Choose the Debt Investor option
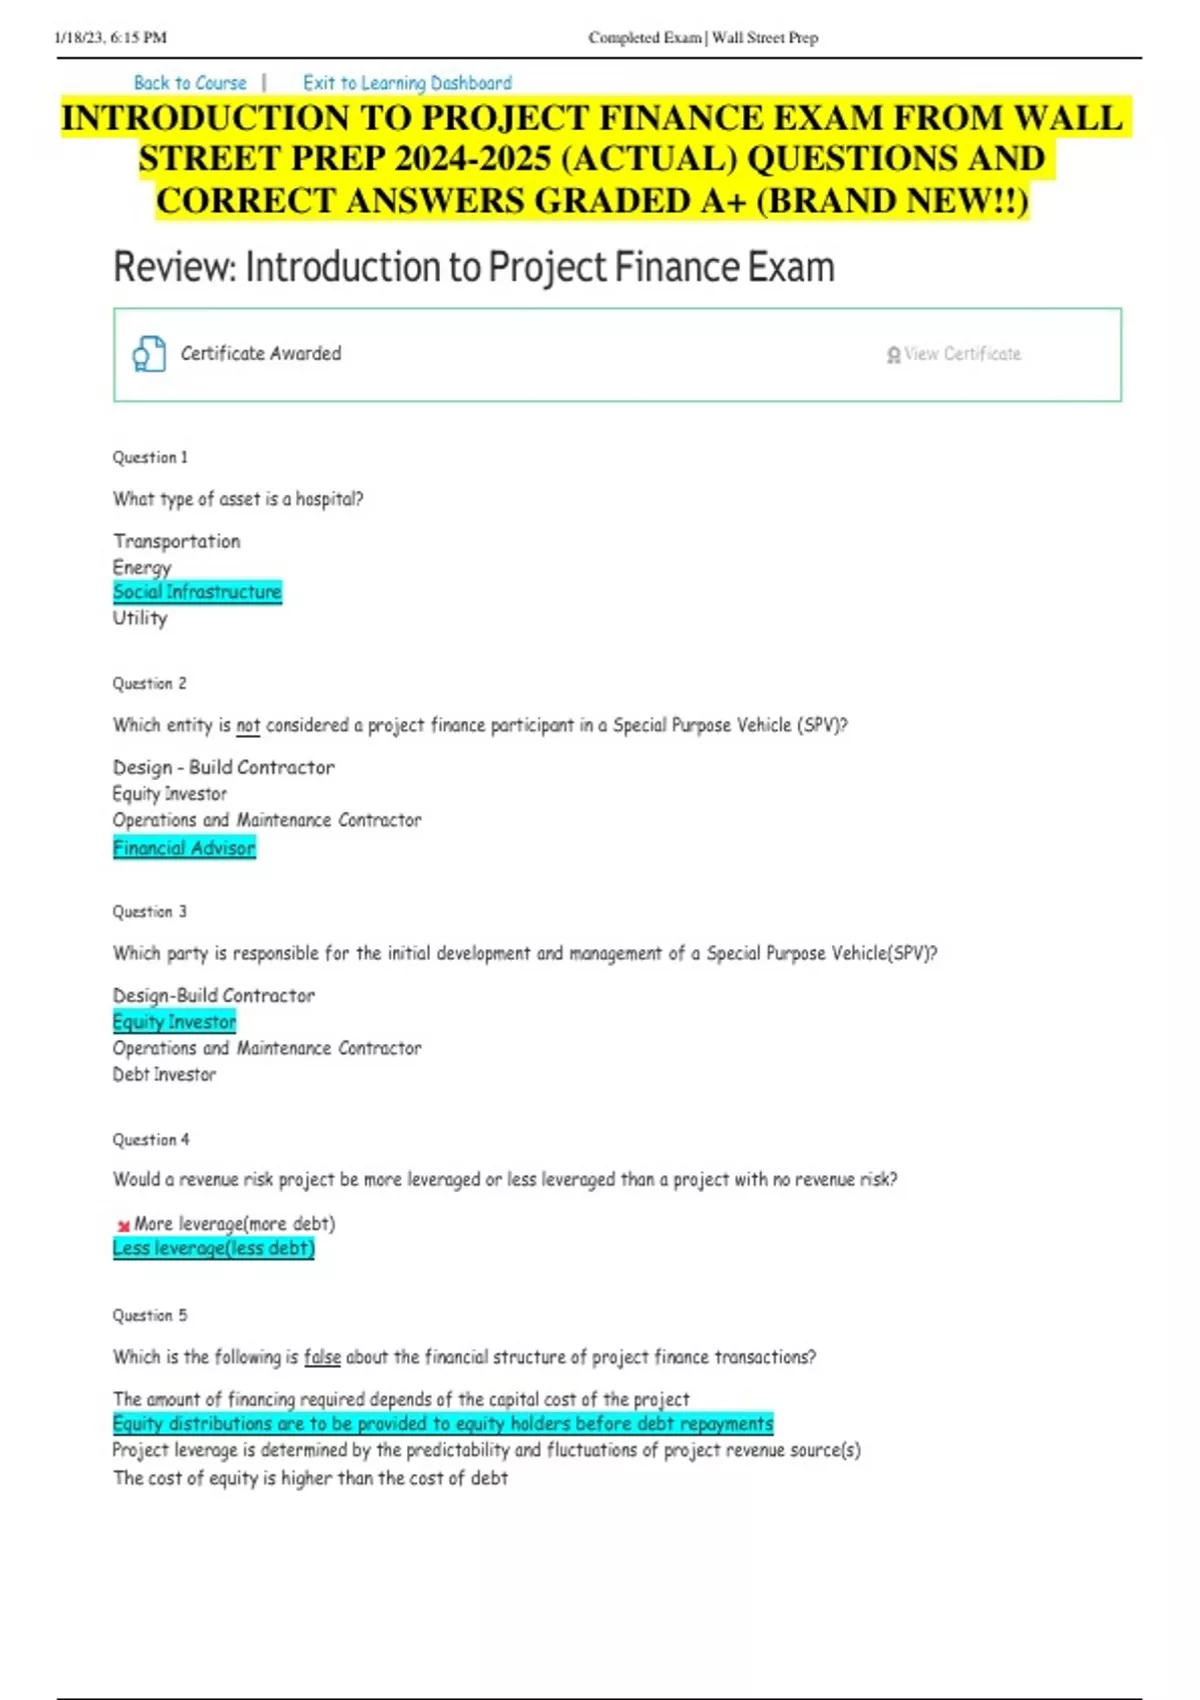1200x1700 pixels. (164, 1075)
